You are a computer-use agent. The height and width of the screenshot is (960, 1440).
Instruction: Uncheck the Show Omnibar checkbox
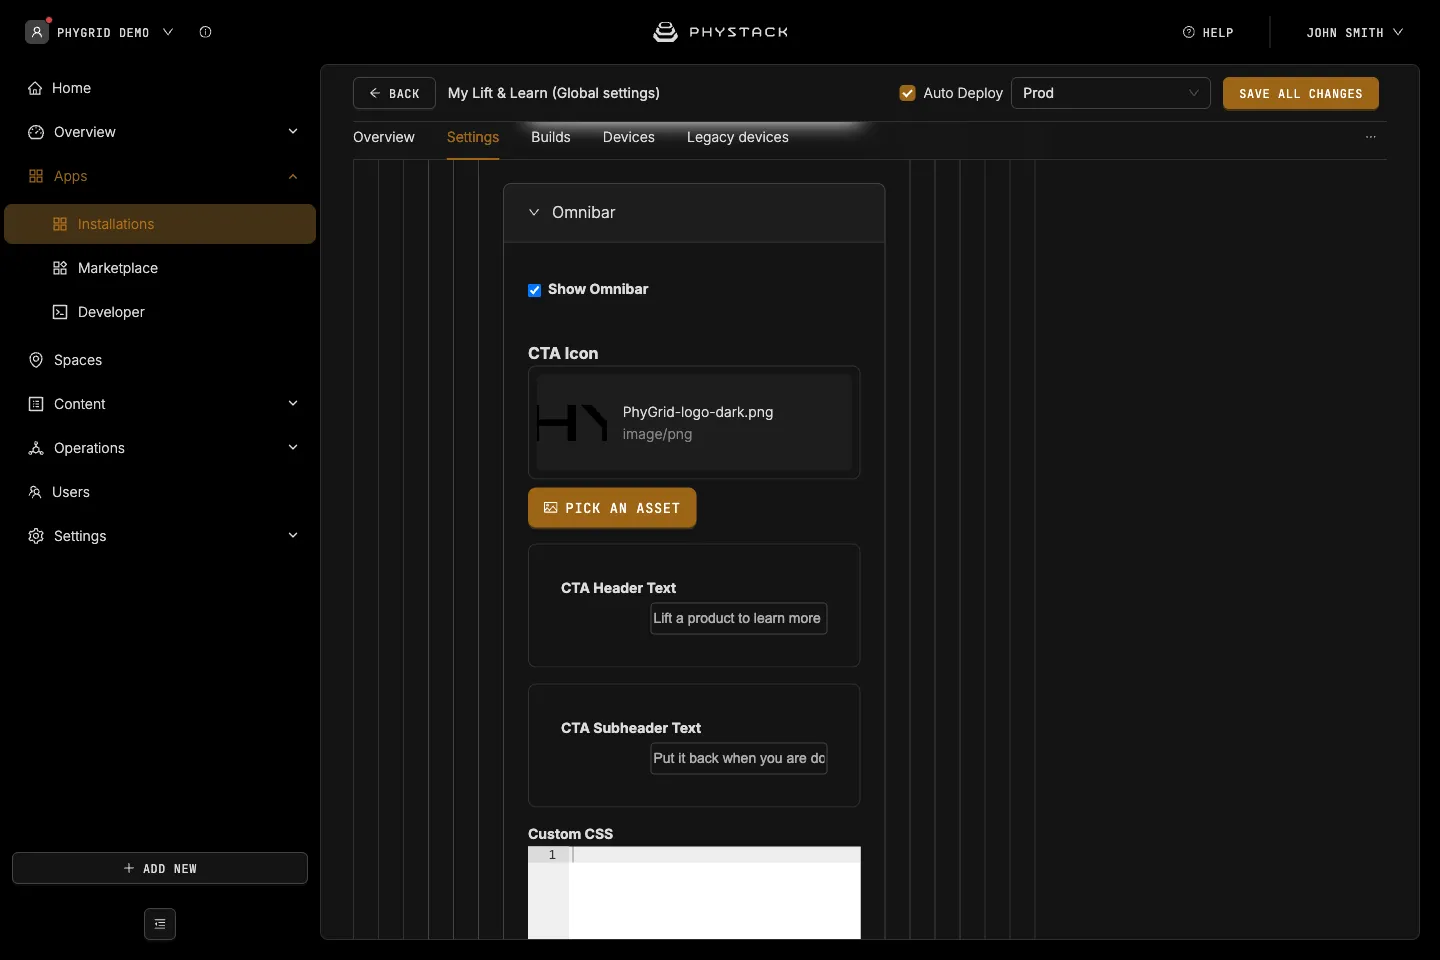(535, 290)
